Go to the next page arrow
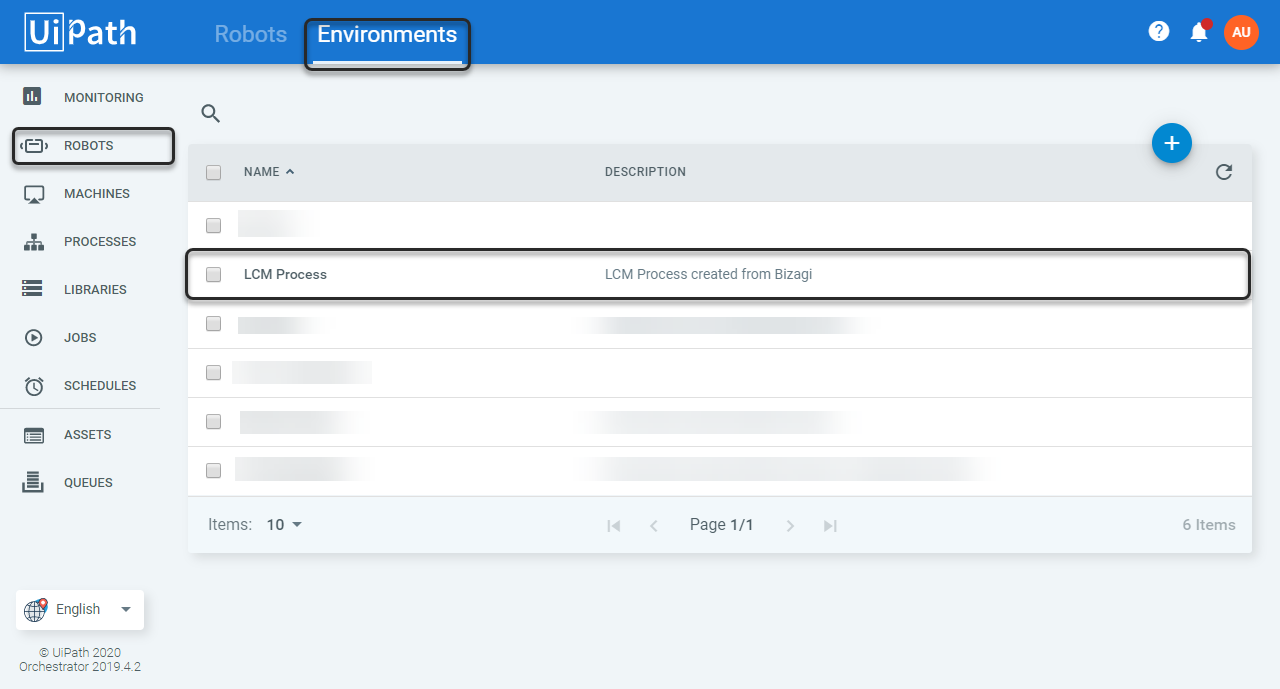 pyautogui.click(x=790, y=525)
